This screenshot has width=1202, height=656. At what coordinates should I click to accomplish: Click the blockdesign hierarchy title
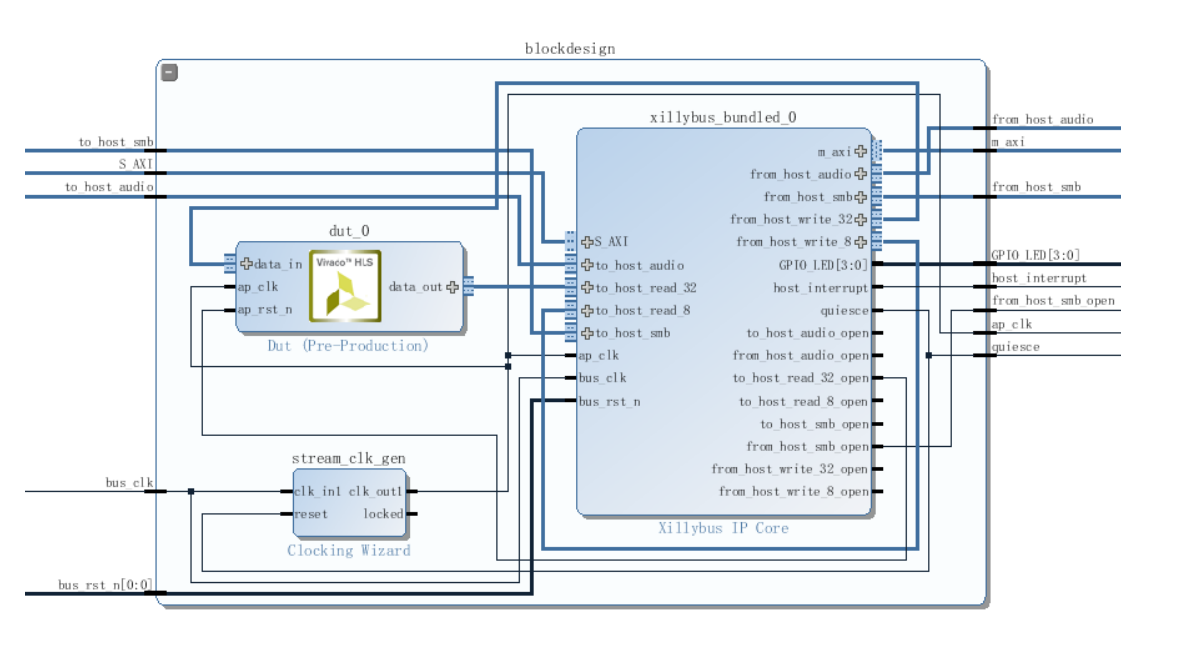tap(570, 48)
